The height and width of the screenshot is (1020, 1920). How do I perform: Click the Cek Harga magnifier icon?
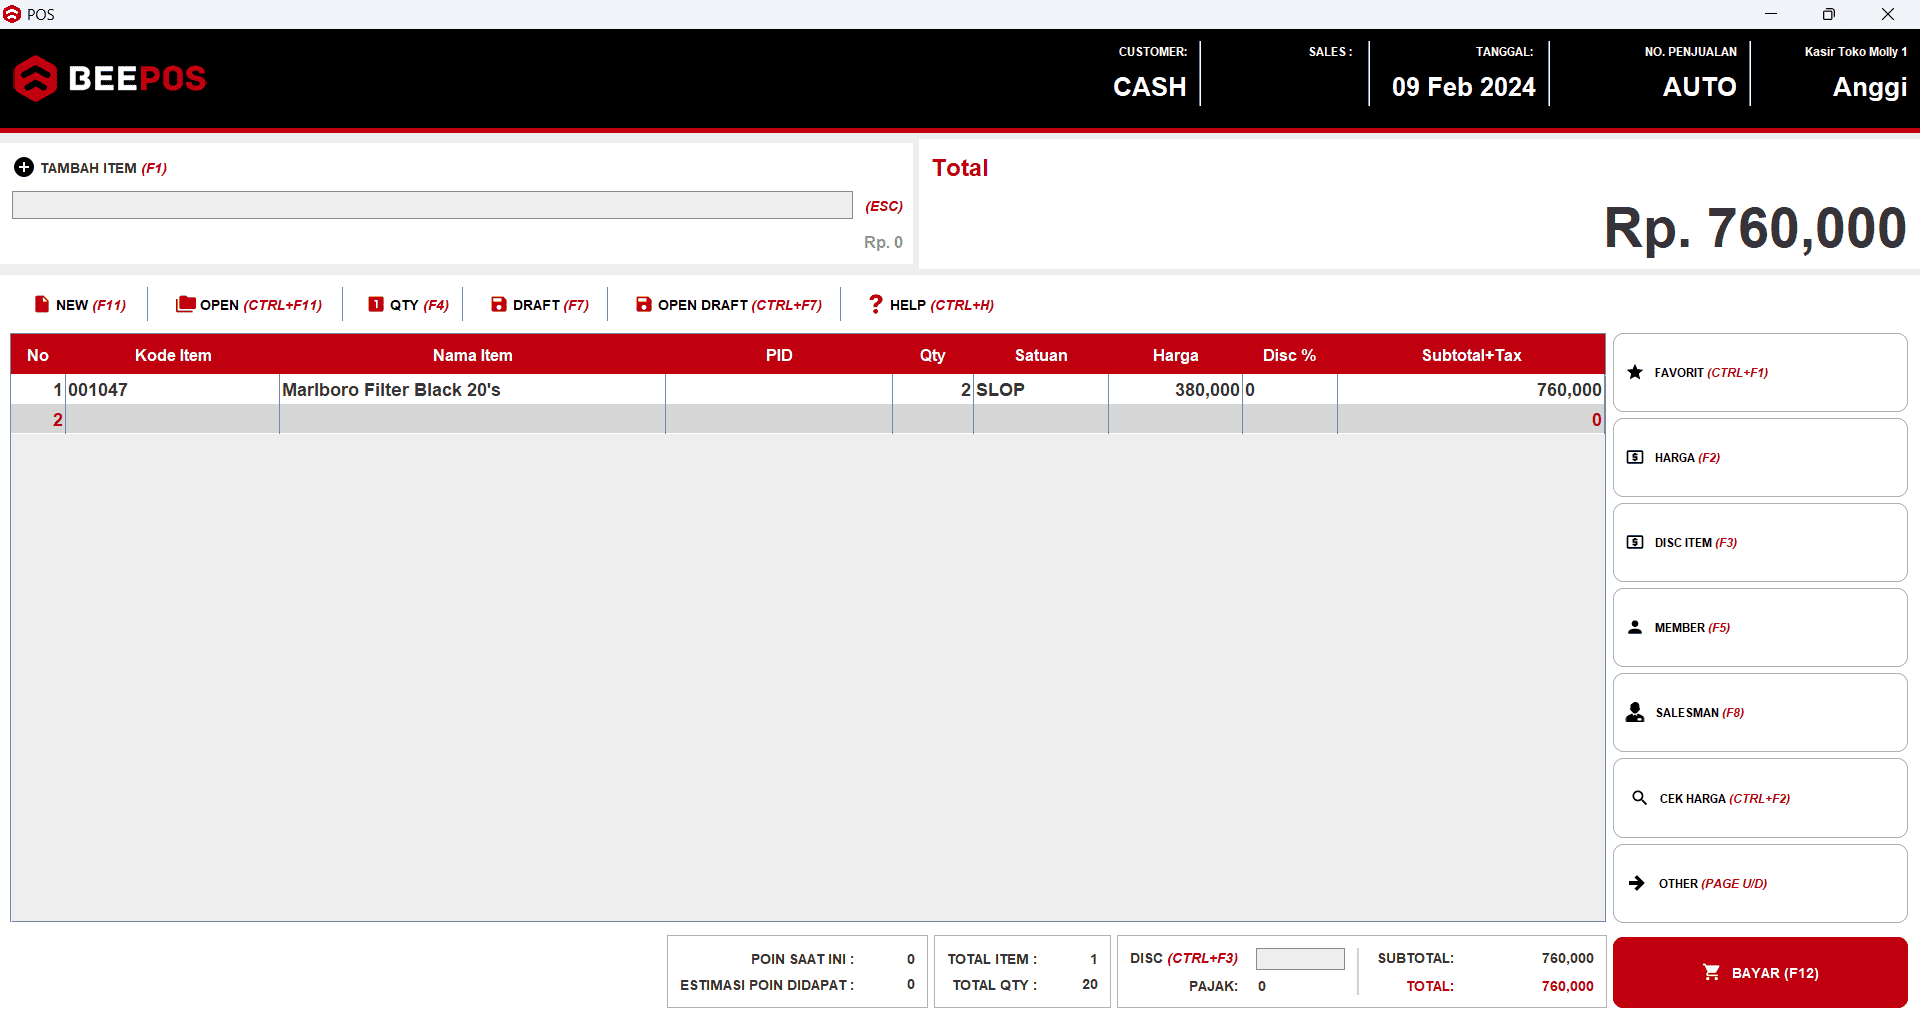[x=1640, y=797]
